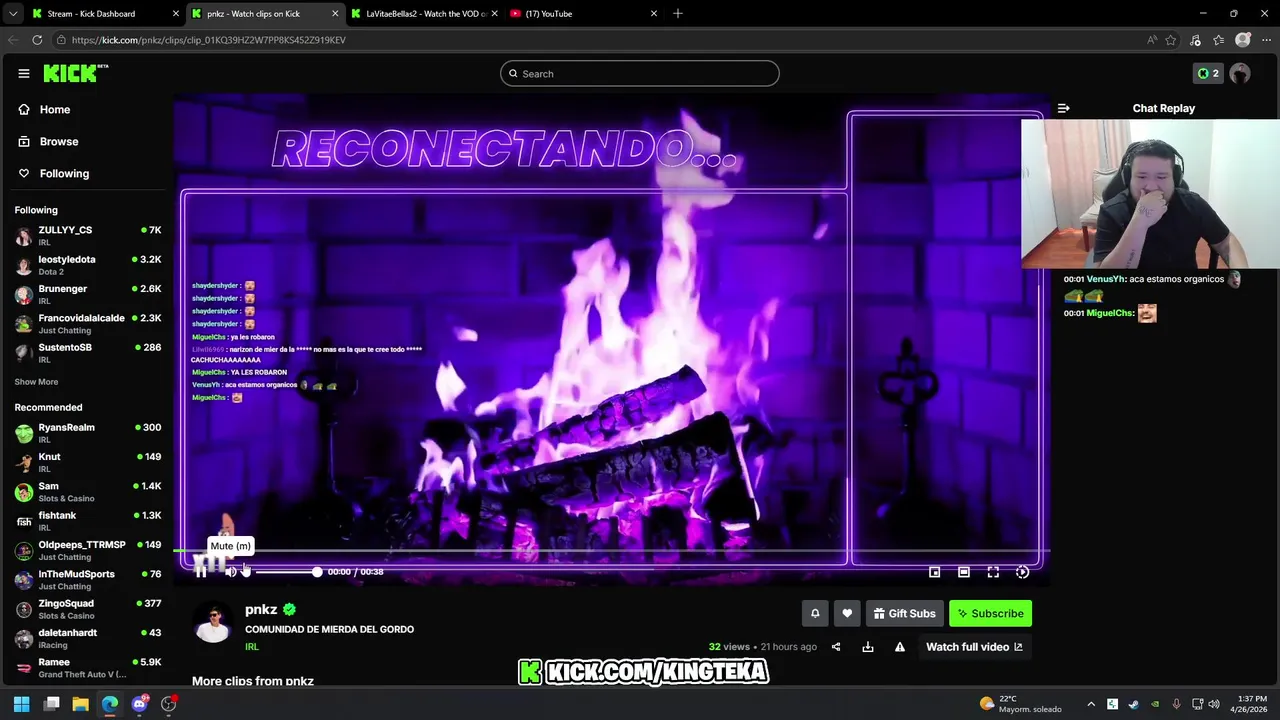
Task: Open a new browser tab
Action: coord(678,14)
